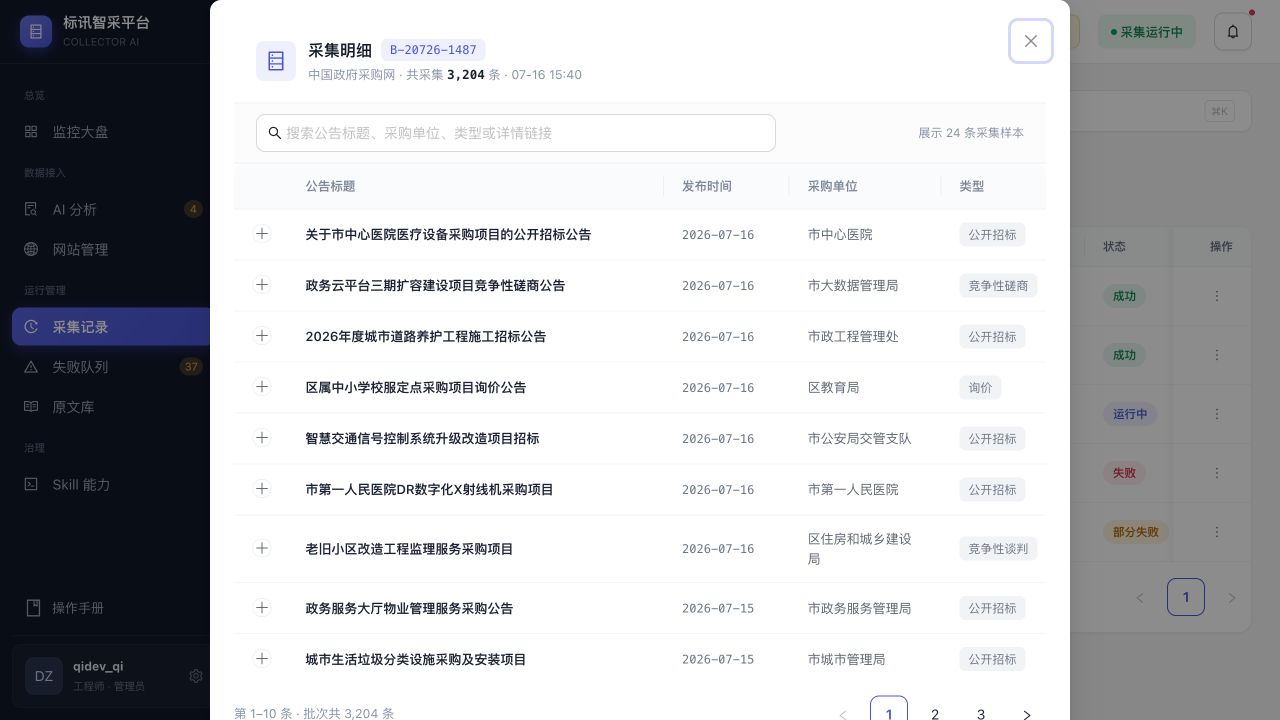
Task: Expand row 区属中小学校服定点采购项目
Action: pyautogui.click(x=262, y=386)
